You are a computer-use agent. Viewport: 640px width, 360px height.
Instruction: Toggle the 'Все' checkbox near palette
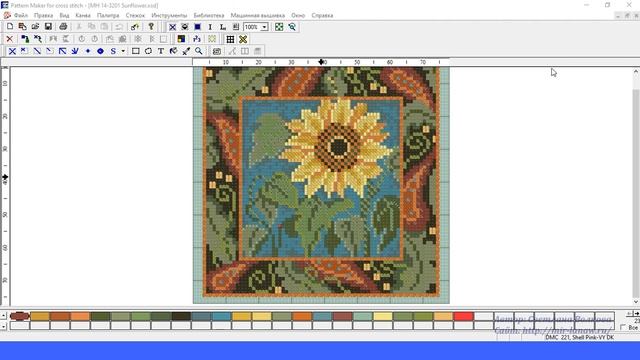tap(623, 327)
